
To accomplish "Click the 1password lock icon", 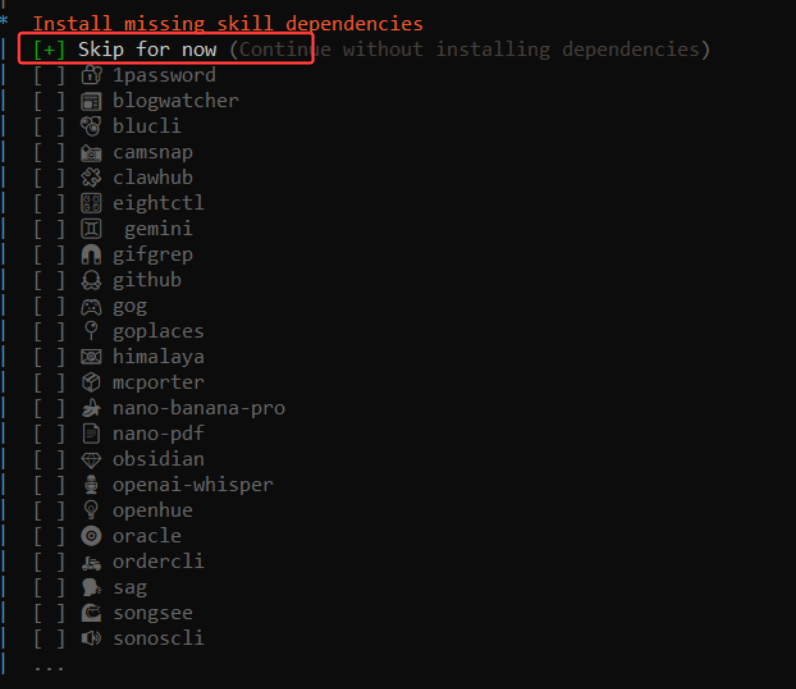I will point(91,75).
